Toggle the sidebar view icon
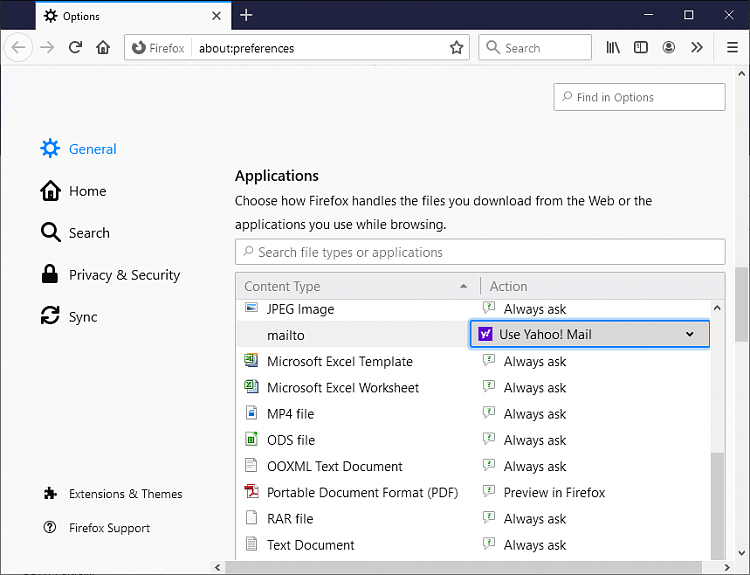Viewport: 750px width, 575px height. 641,47
